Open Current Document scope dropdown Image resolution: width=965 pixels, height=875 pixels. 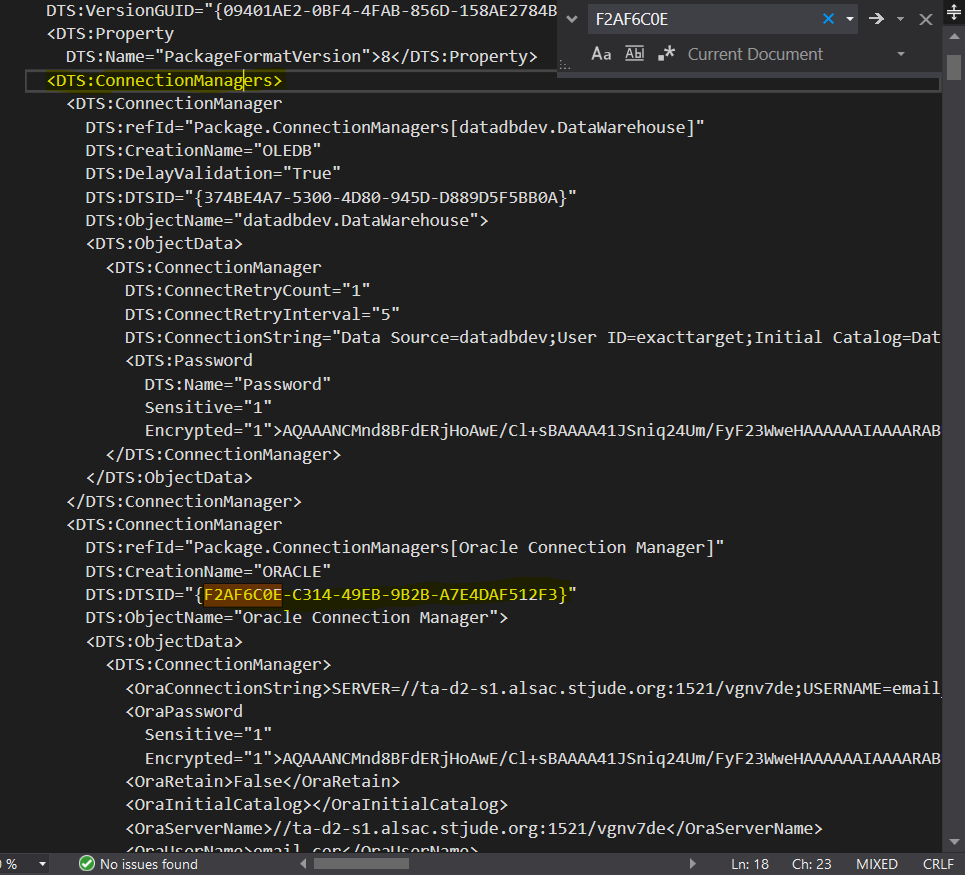click(x=901, y=54)
